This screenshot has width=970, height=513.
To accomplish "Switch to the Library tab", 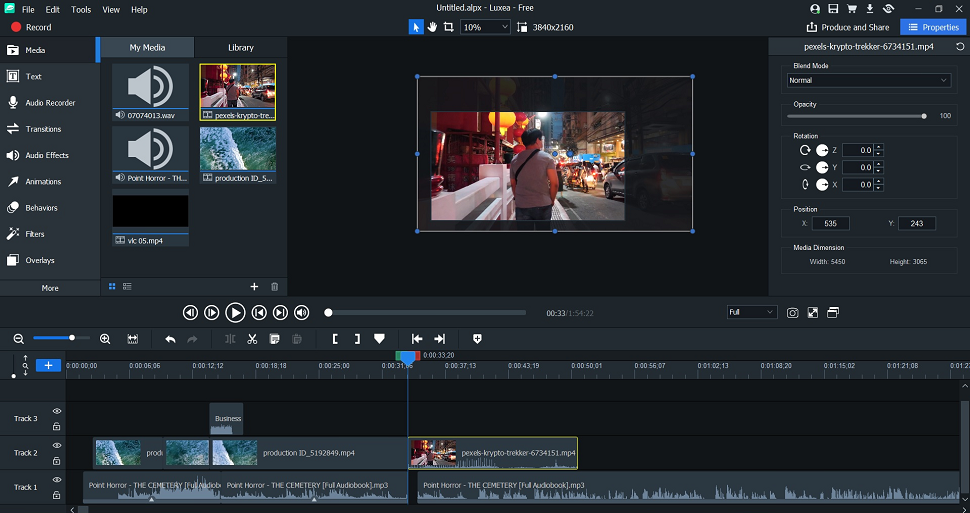I will (241, 47).
